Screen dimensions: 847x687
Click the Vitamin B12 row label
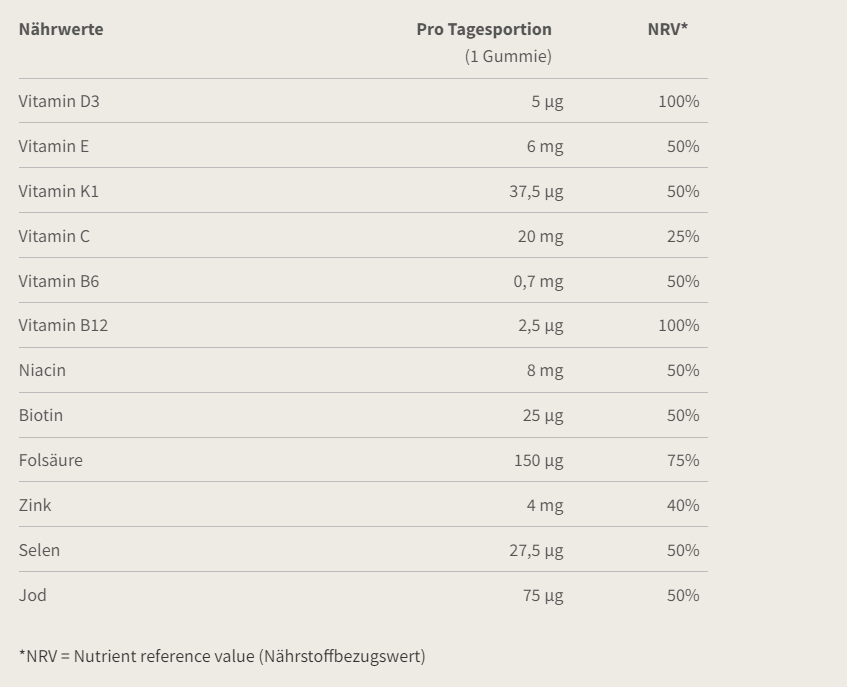click(x=63, y=325)
